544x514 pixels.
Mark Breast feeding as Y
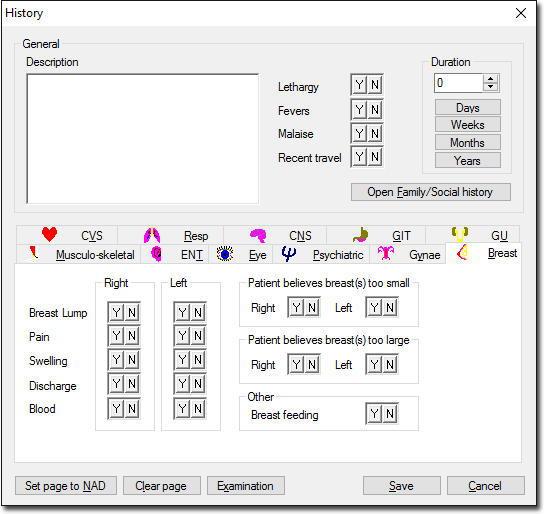[374, 413]
